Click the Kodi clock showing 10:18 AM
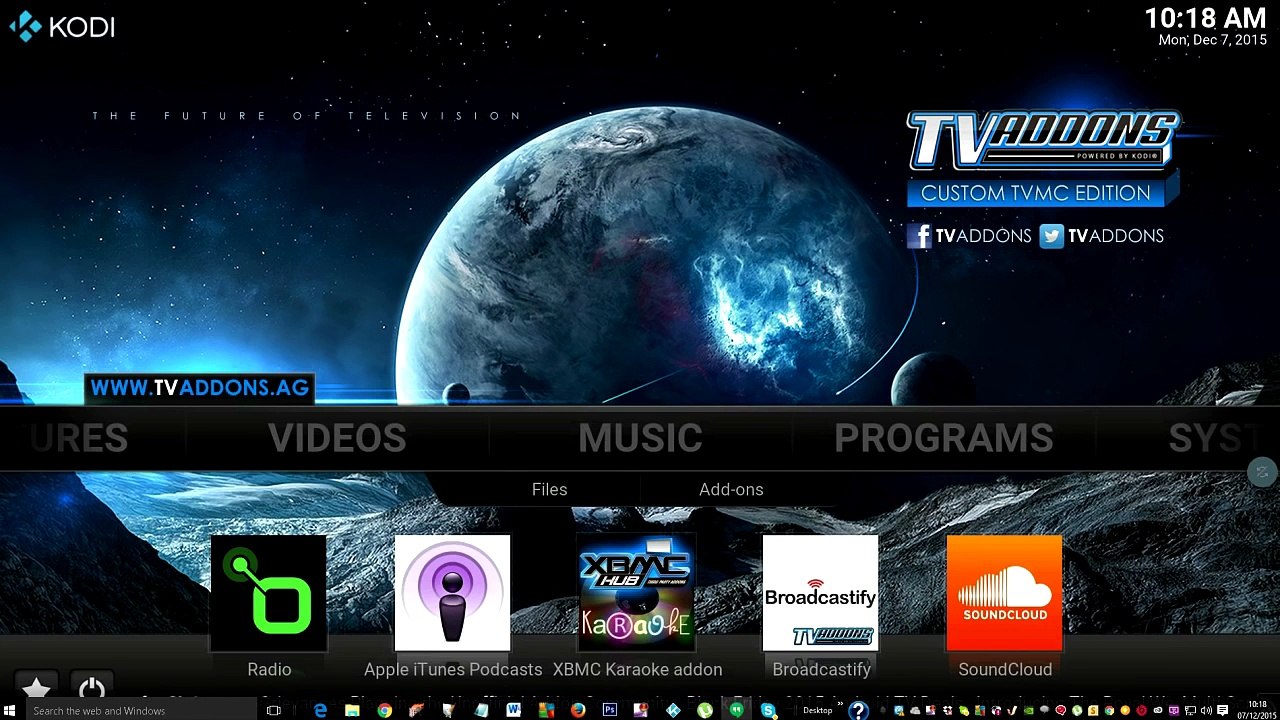Viewport: 1280px width, 720px height. tap(1205, 18)
